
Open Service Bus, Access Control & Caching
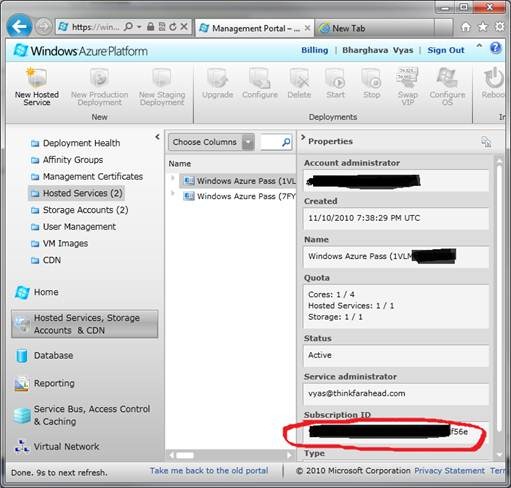coord(82,415)
